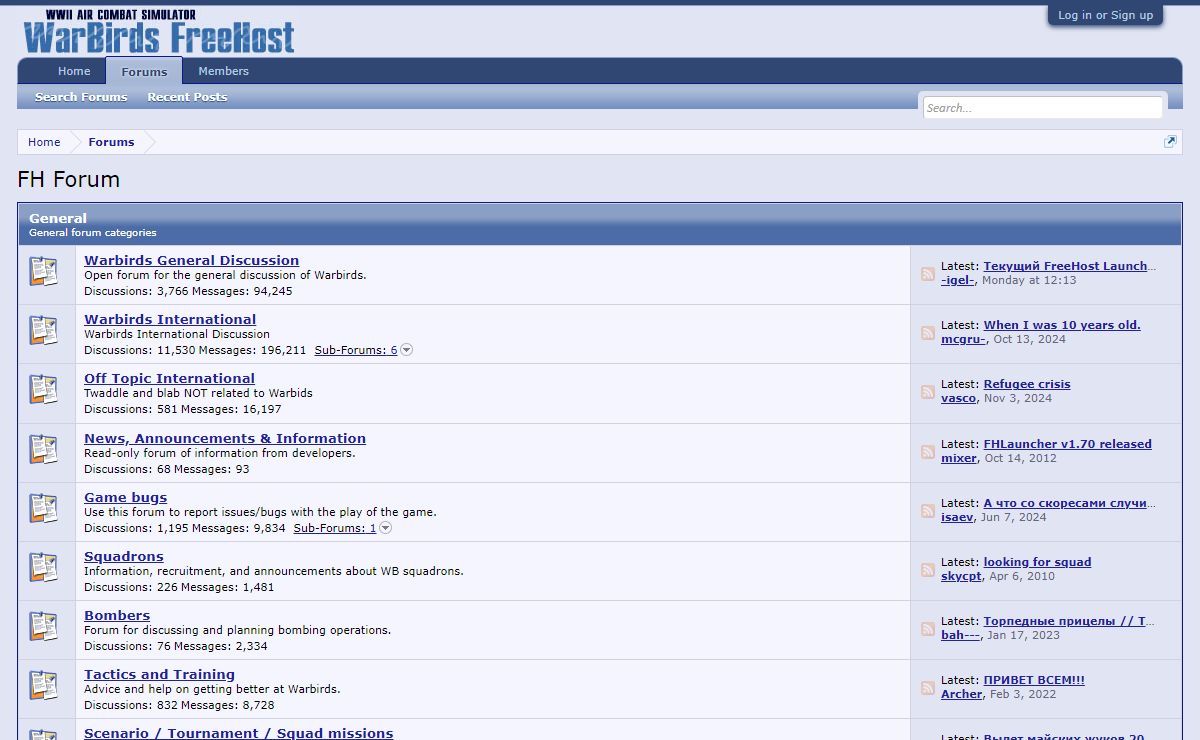
Task: Open the Game bugs forum
Action: [126, 497]
